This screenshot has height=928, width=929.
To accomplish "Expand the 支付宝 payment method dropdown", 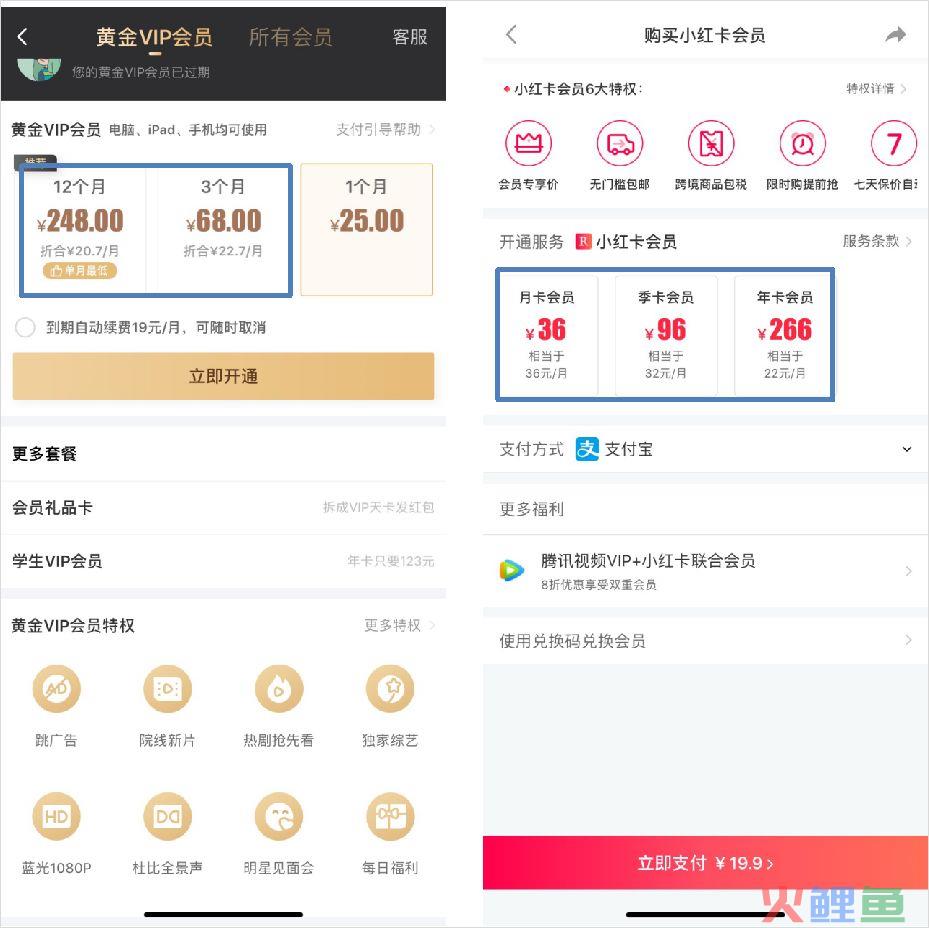I will 906,449.
